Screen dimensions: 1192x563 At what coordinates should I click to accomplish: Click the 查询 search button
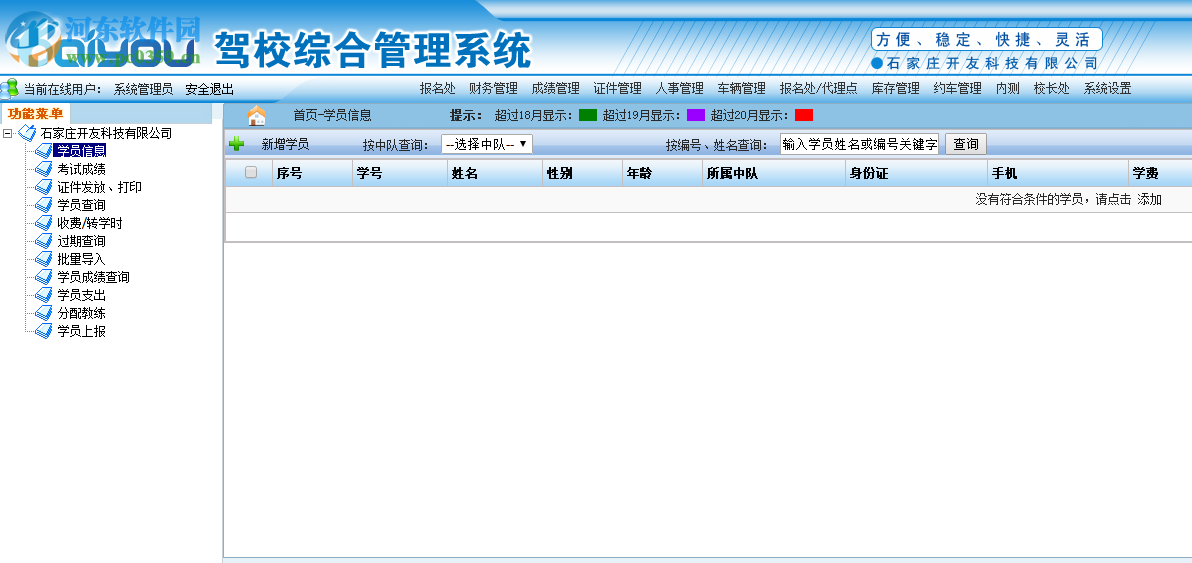pyautogui.click(x=965, y=144)
